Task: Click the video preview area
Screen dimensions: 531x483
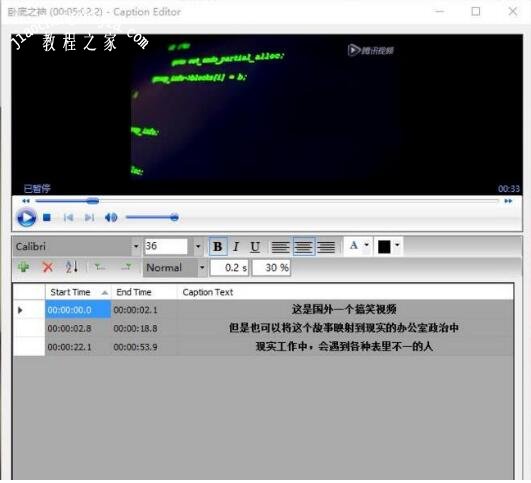Action: [x=267, y=114]
